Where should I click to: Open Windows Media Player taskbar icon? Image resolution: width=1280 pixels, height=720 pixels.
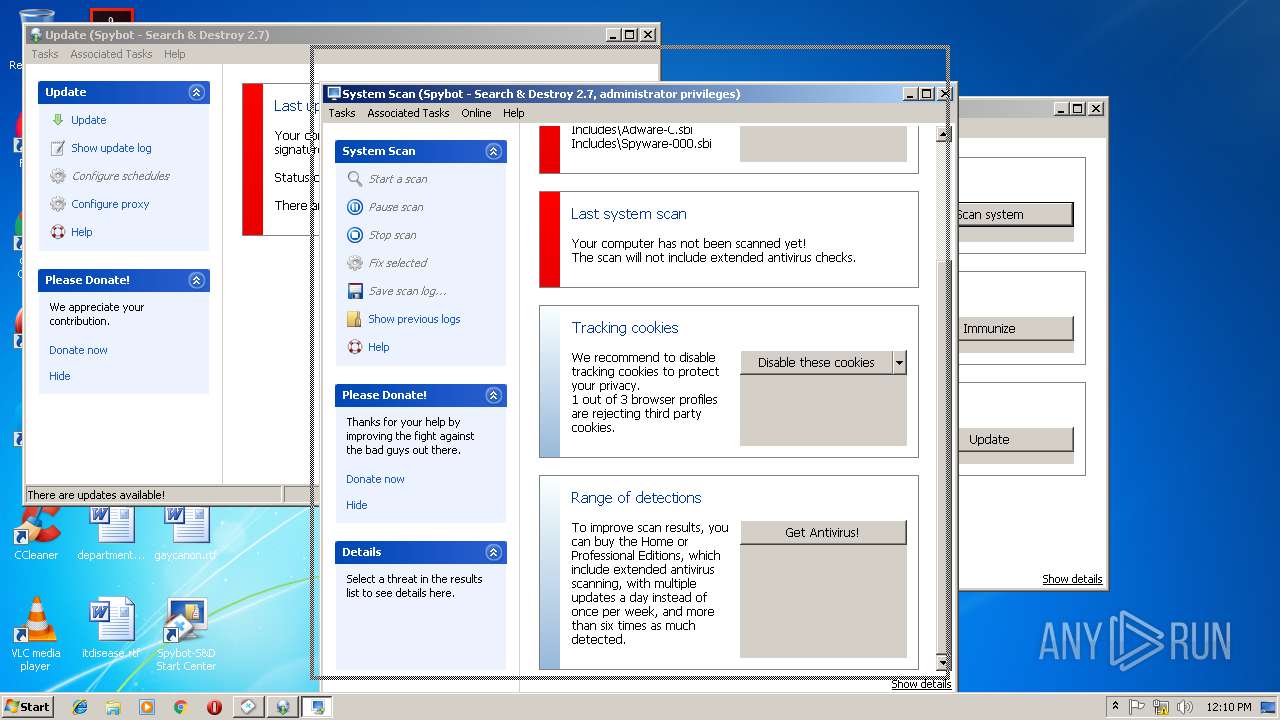(147, 707)
